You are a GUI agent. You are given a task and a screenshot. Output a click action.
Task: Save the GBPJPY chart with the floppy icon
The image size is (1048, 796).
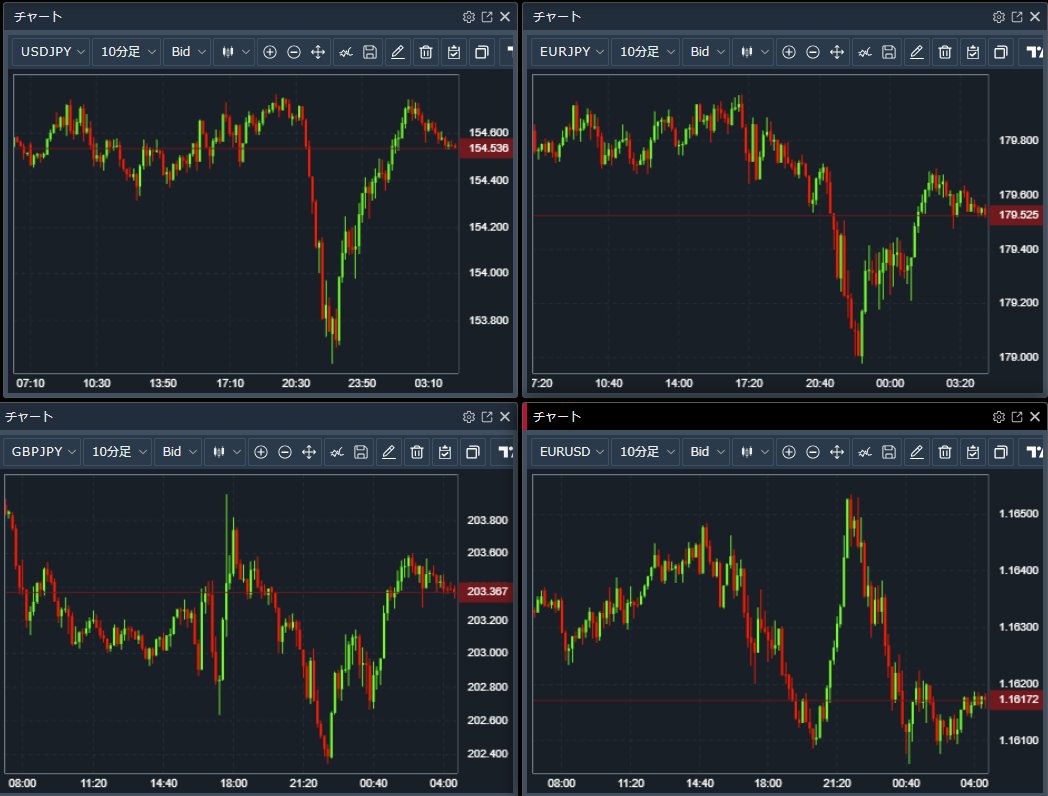[361, 452]
